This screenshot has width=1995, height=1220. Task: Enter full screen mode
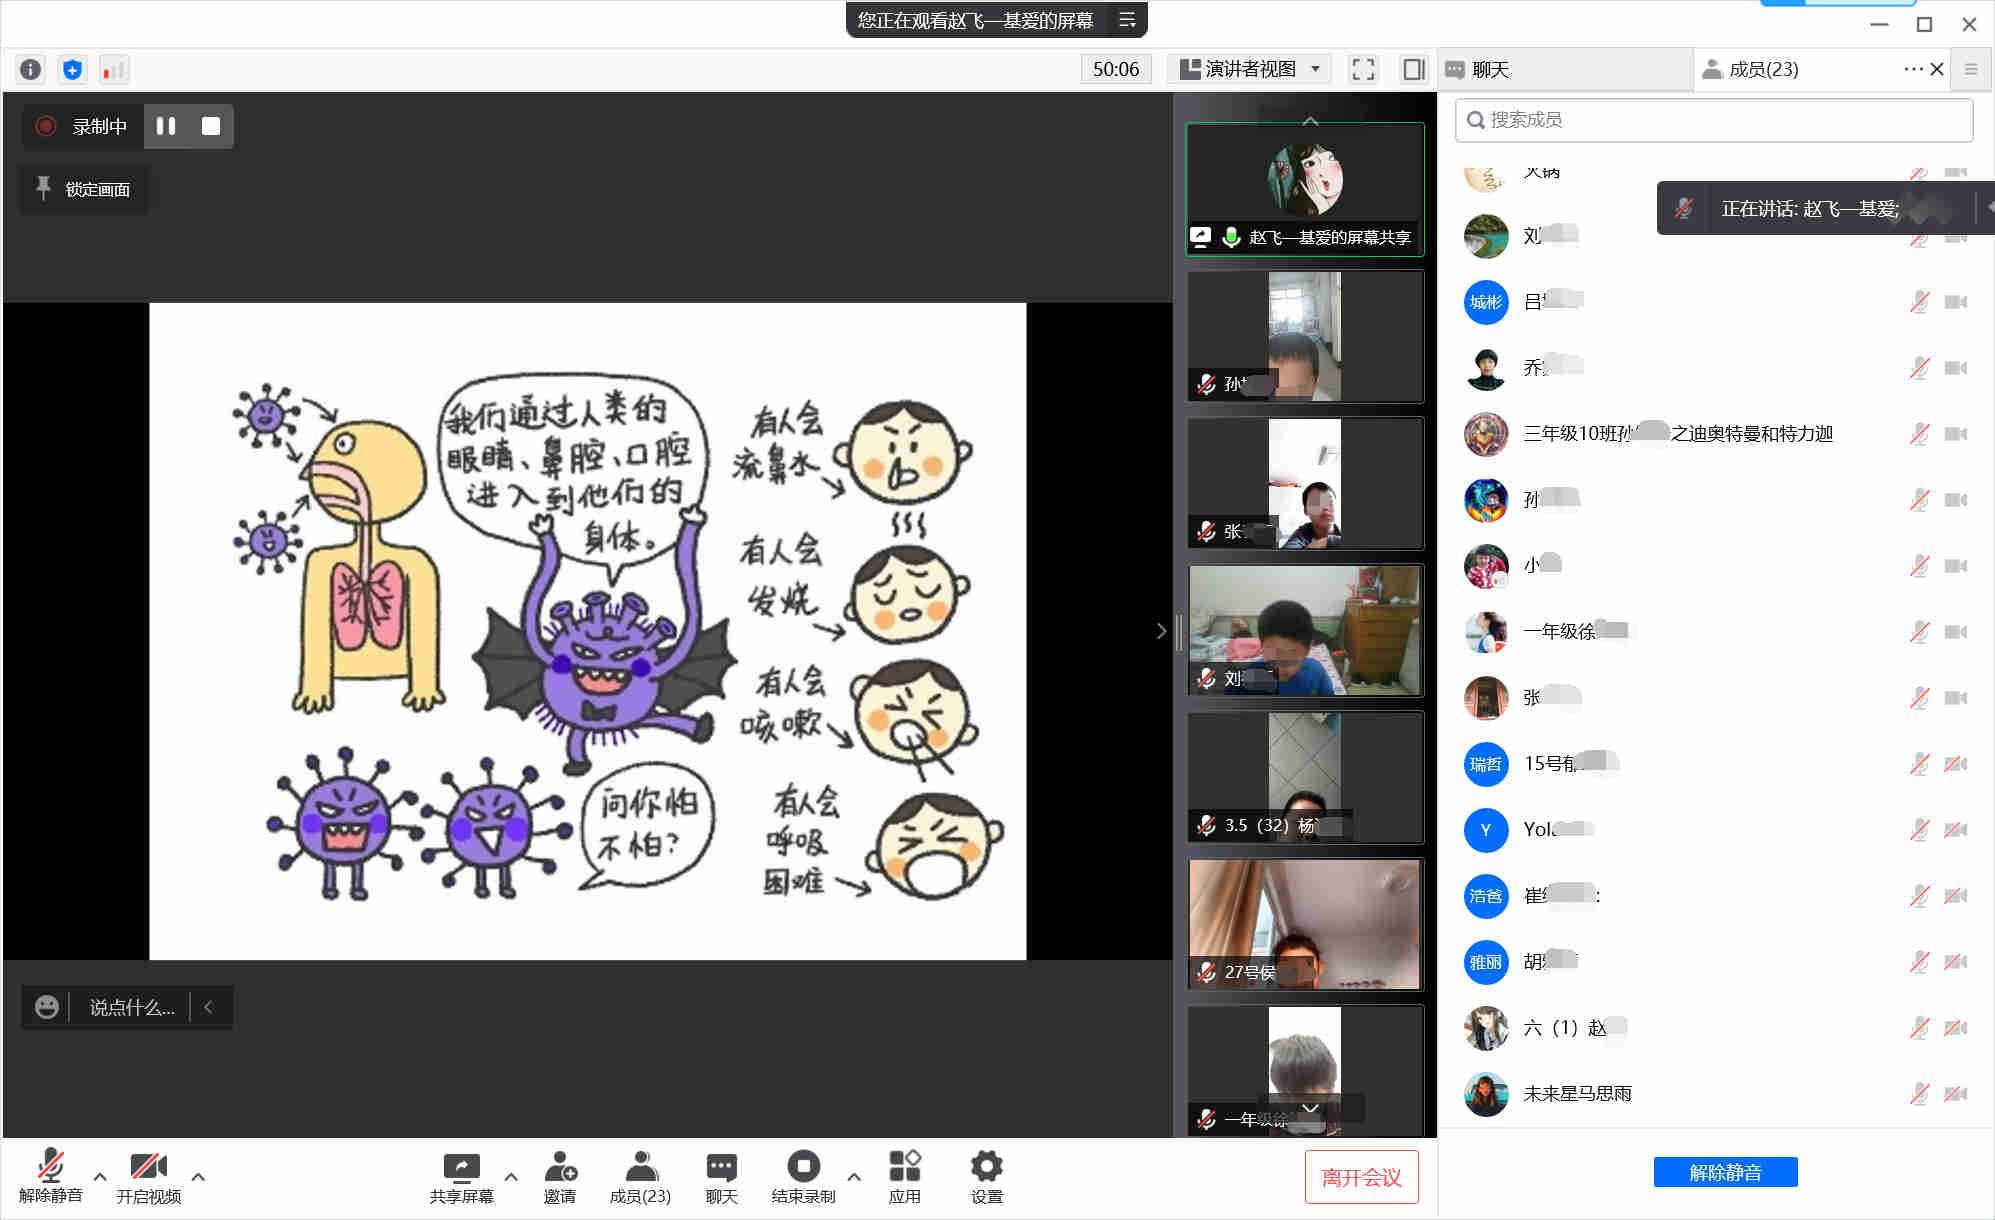click(x=1362, y=69)
